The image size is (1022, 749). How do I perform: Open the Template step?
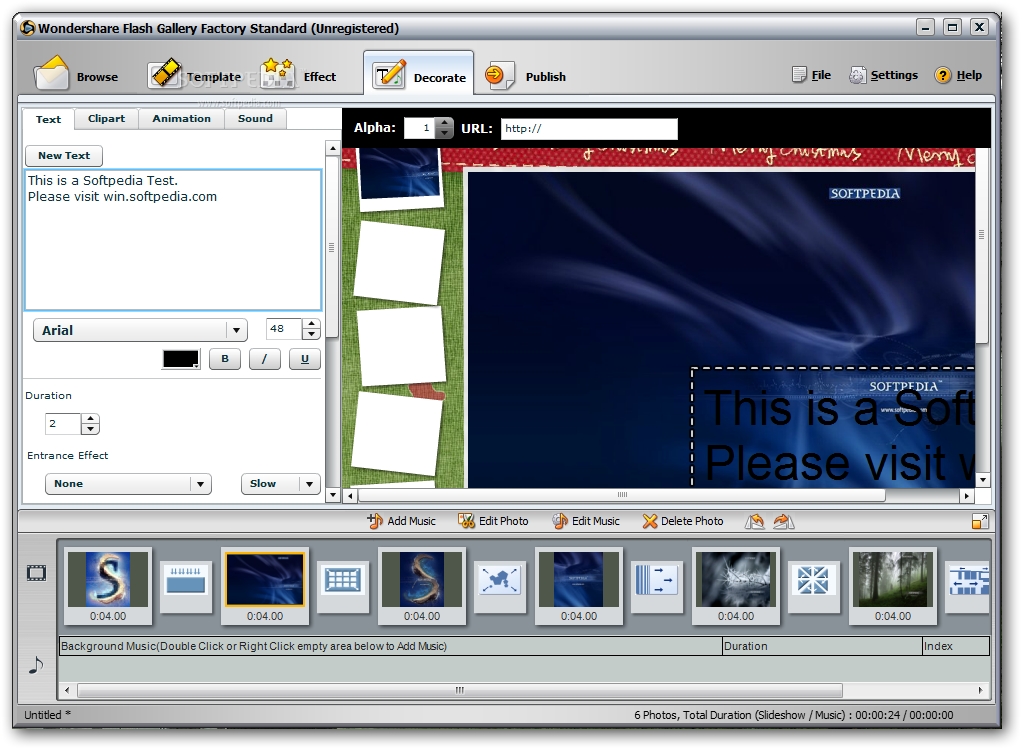(196, 76)
